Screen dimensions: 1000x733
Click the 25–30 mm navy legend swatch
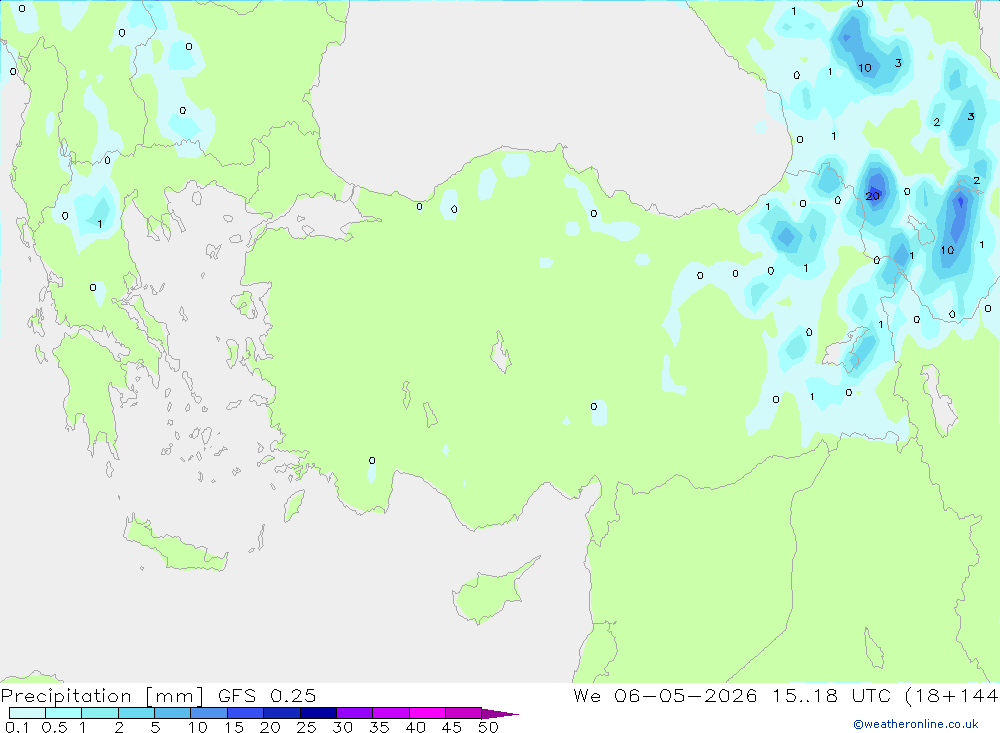click(318, 713)
